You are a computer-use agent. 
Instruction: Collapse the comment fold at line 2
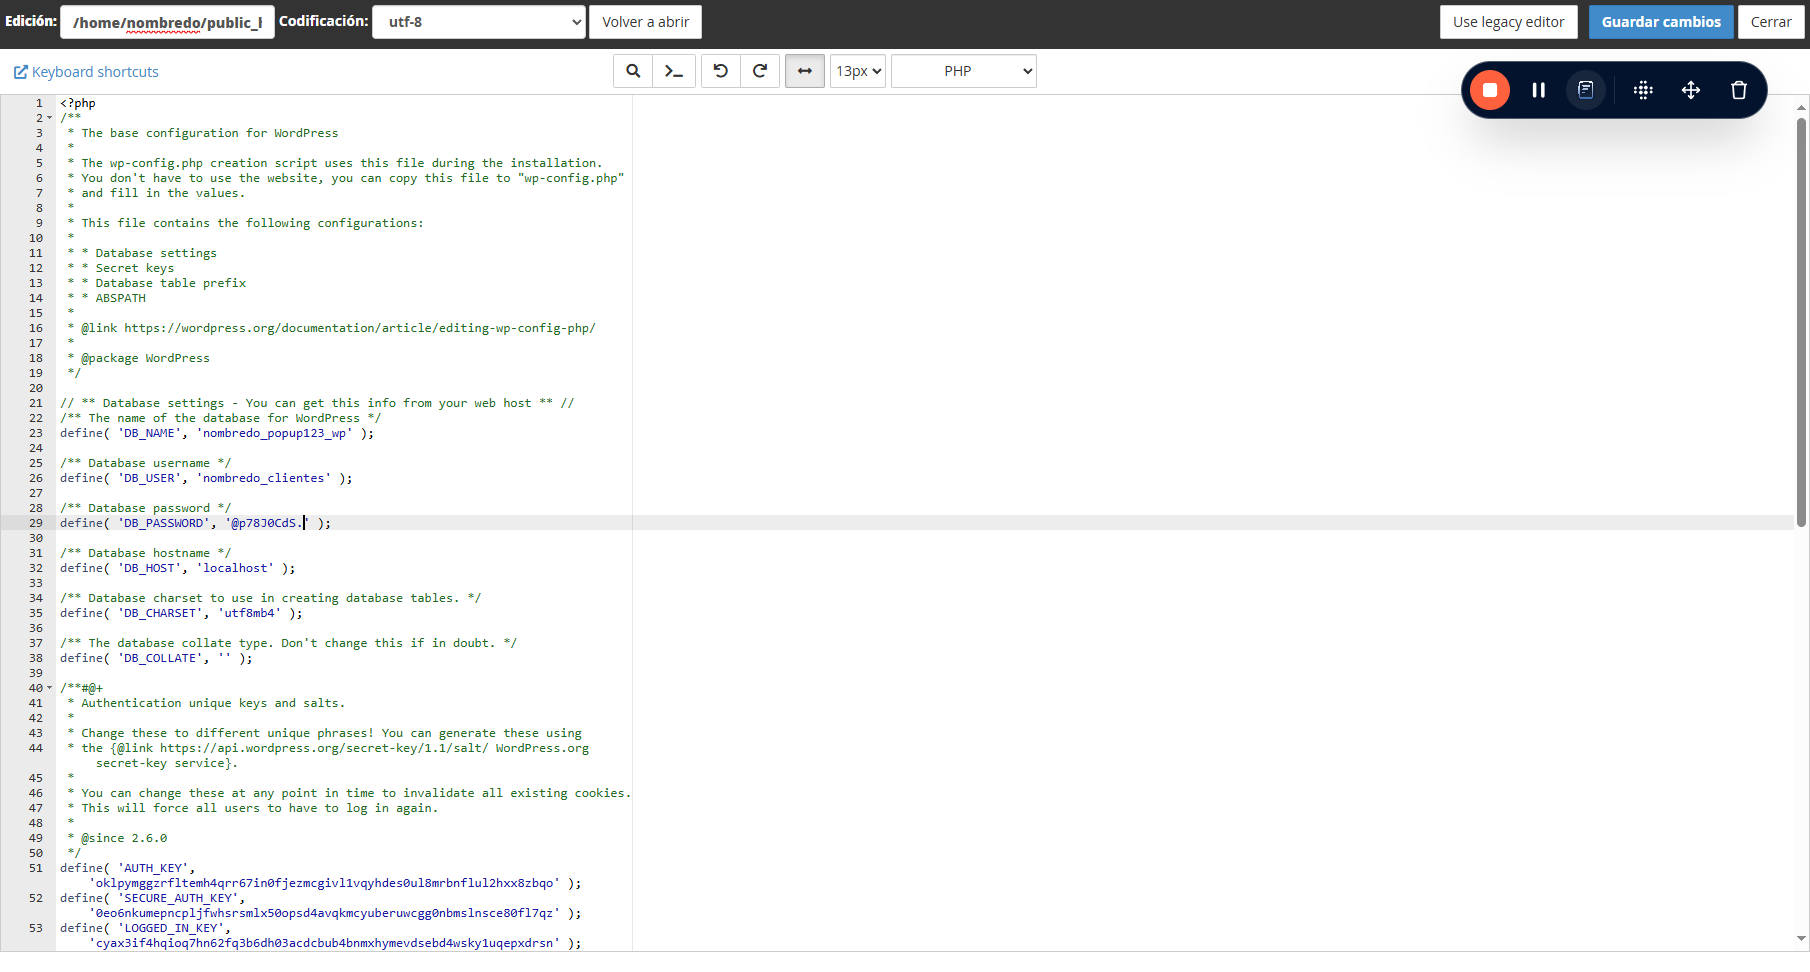click(50, 118)
